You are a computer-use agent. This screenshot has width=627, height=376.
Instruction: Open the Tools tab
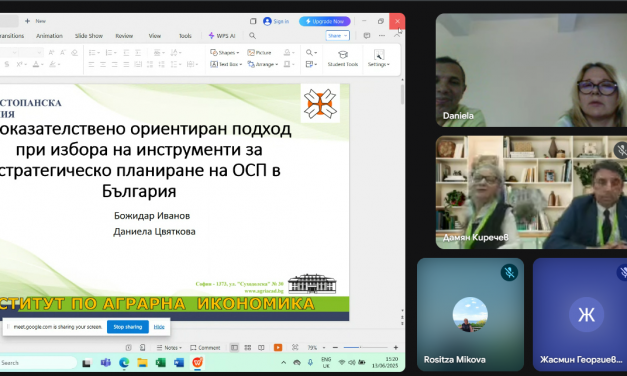click(185, 36)
